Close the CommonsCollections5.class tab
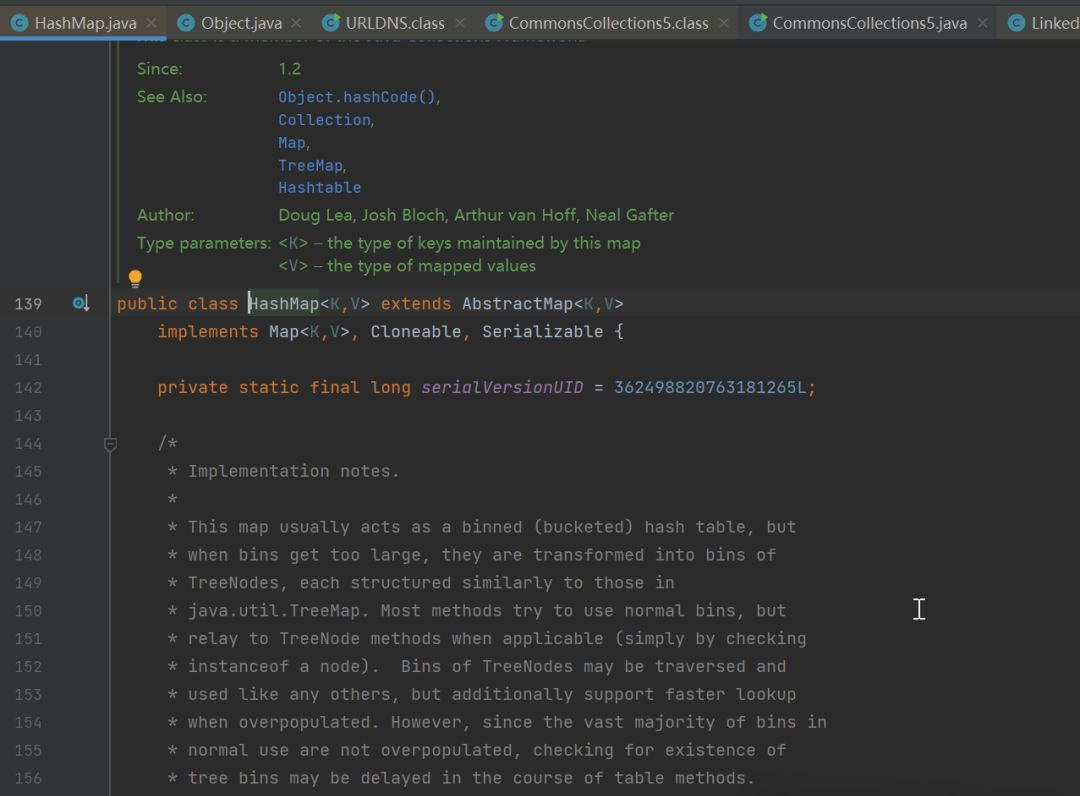This screenshot has height=796, width=1080. (724, 23)
